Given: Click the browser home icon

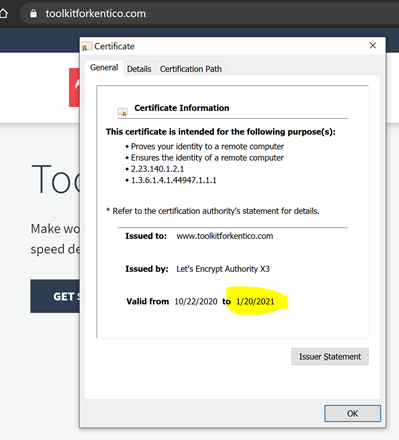Looking at the screenshot, I should click(3, 14).
